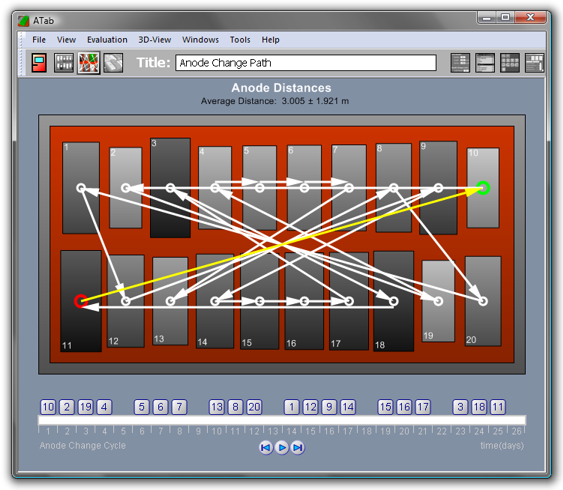Click the second layout icon right of title
The image size is (563, 490).
[485, 63]
